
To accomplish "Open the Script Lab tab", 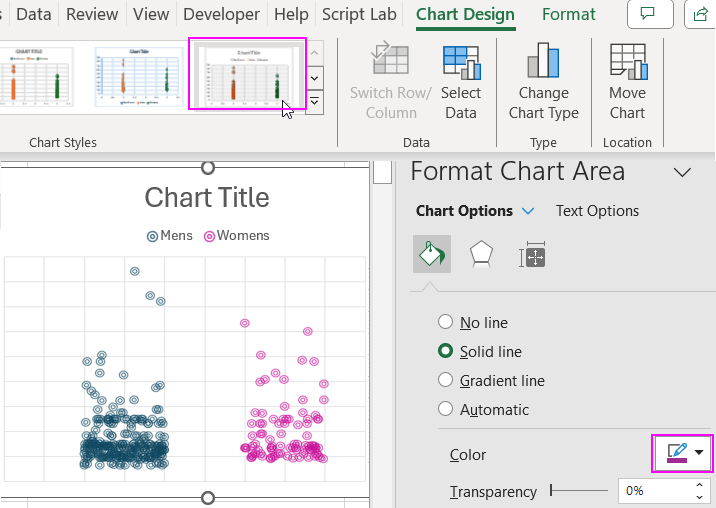I will coord(359,14).
